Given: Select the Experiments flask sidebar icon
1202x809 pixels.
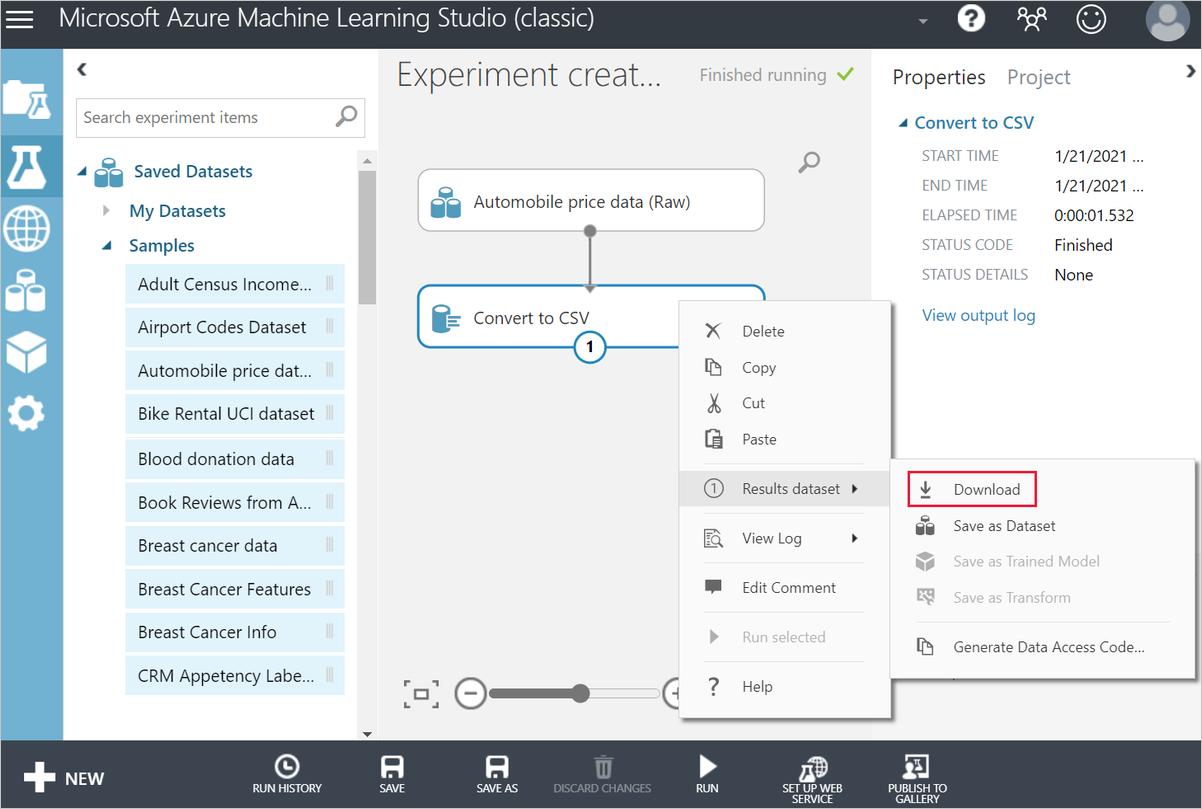Looking at the screenshot, I should (27, 165).
